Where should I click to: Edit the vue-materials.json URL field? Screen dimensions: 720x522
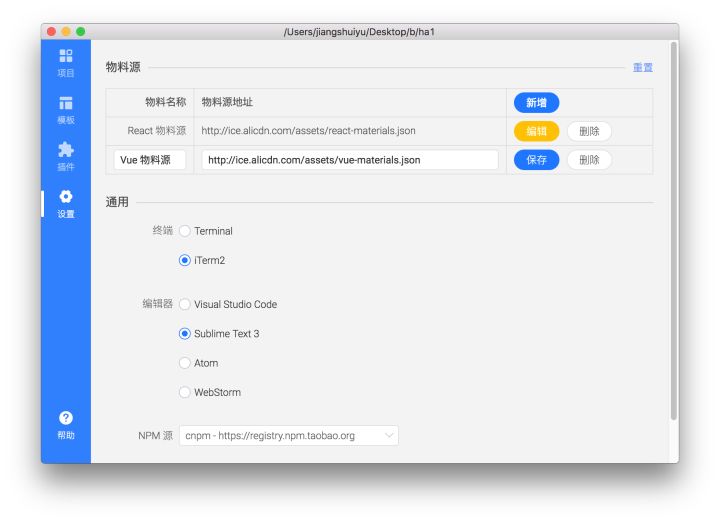(350, 160)
